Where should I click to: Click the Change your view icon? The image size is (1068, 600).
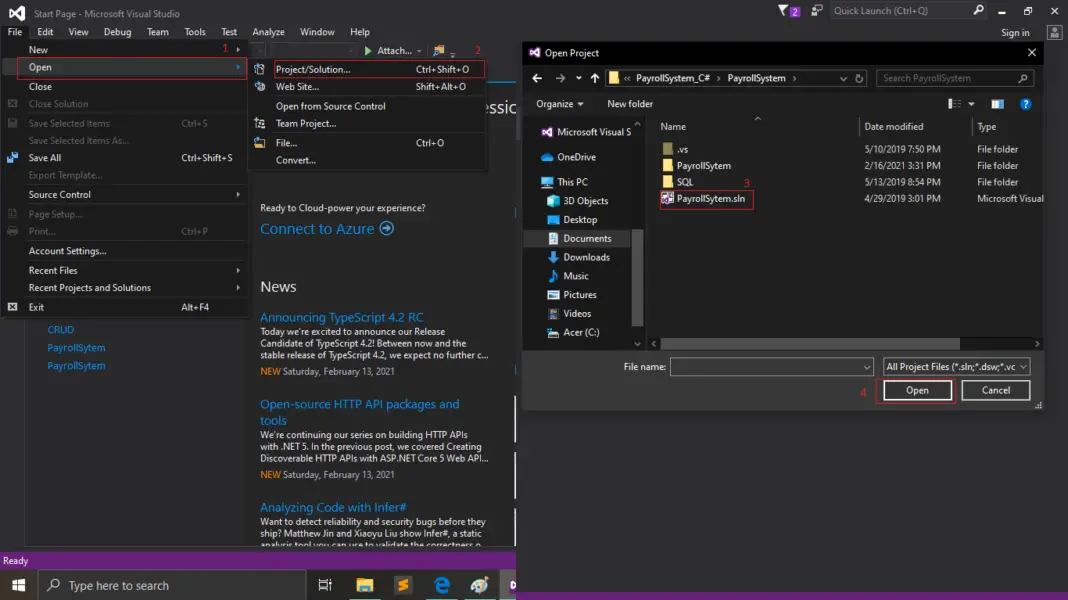954,104
